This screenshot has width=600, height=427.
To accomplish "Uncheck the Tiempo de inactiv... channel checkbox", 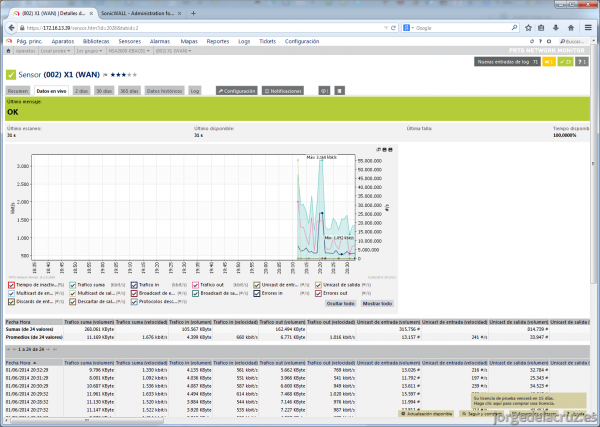I will (x=11, y=285).
